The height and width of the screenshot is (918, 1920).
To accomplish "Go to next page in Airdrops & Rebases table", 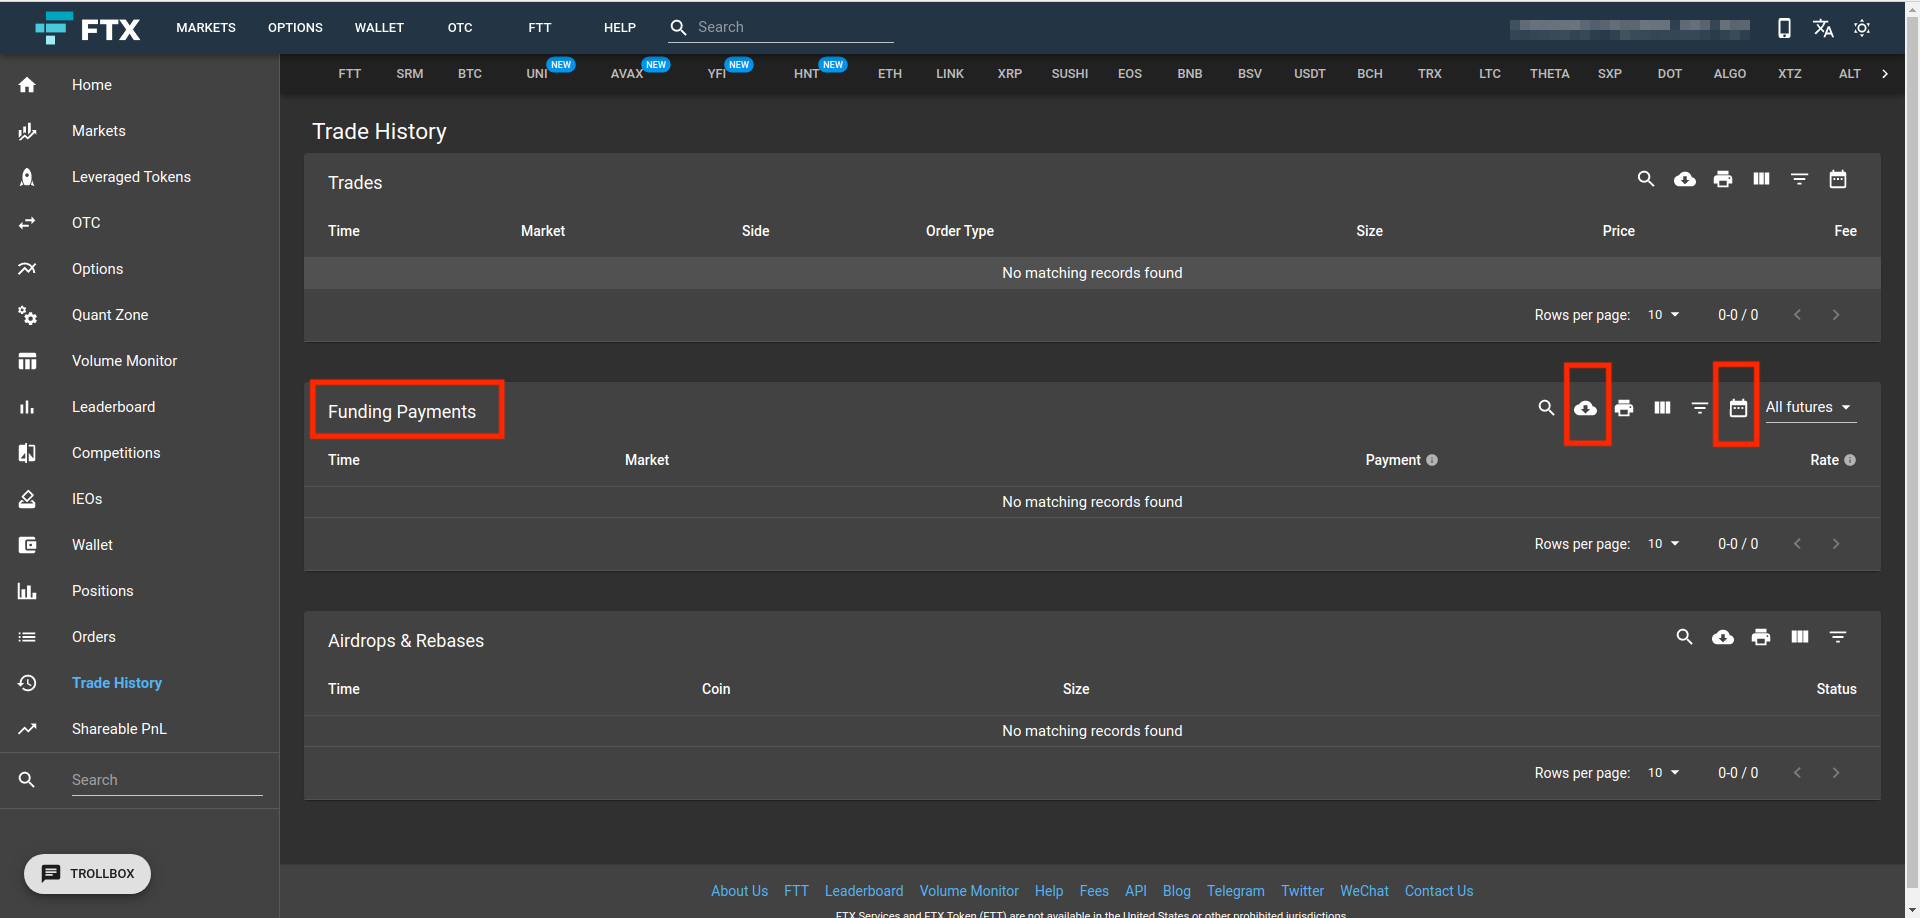I will pos(1836,773).
